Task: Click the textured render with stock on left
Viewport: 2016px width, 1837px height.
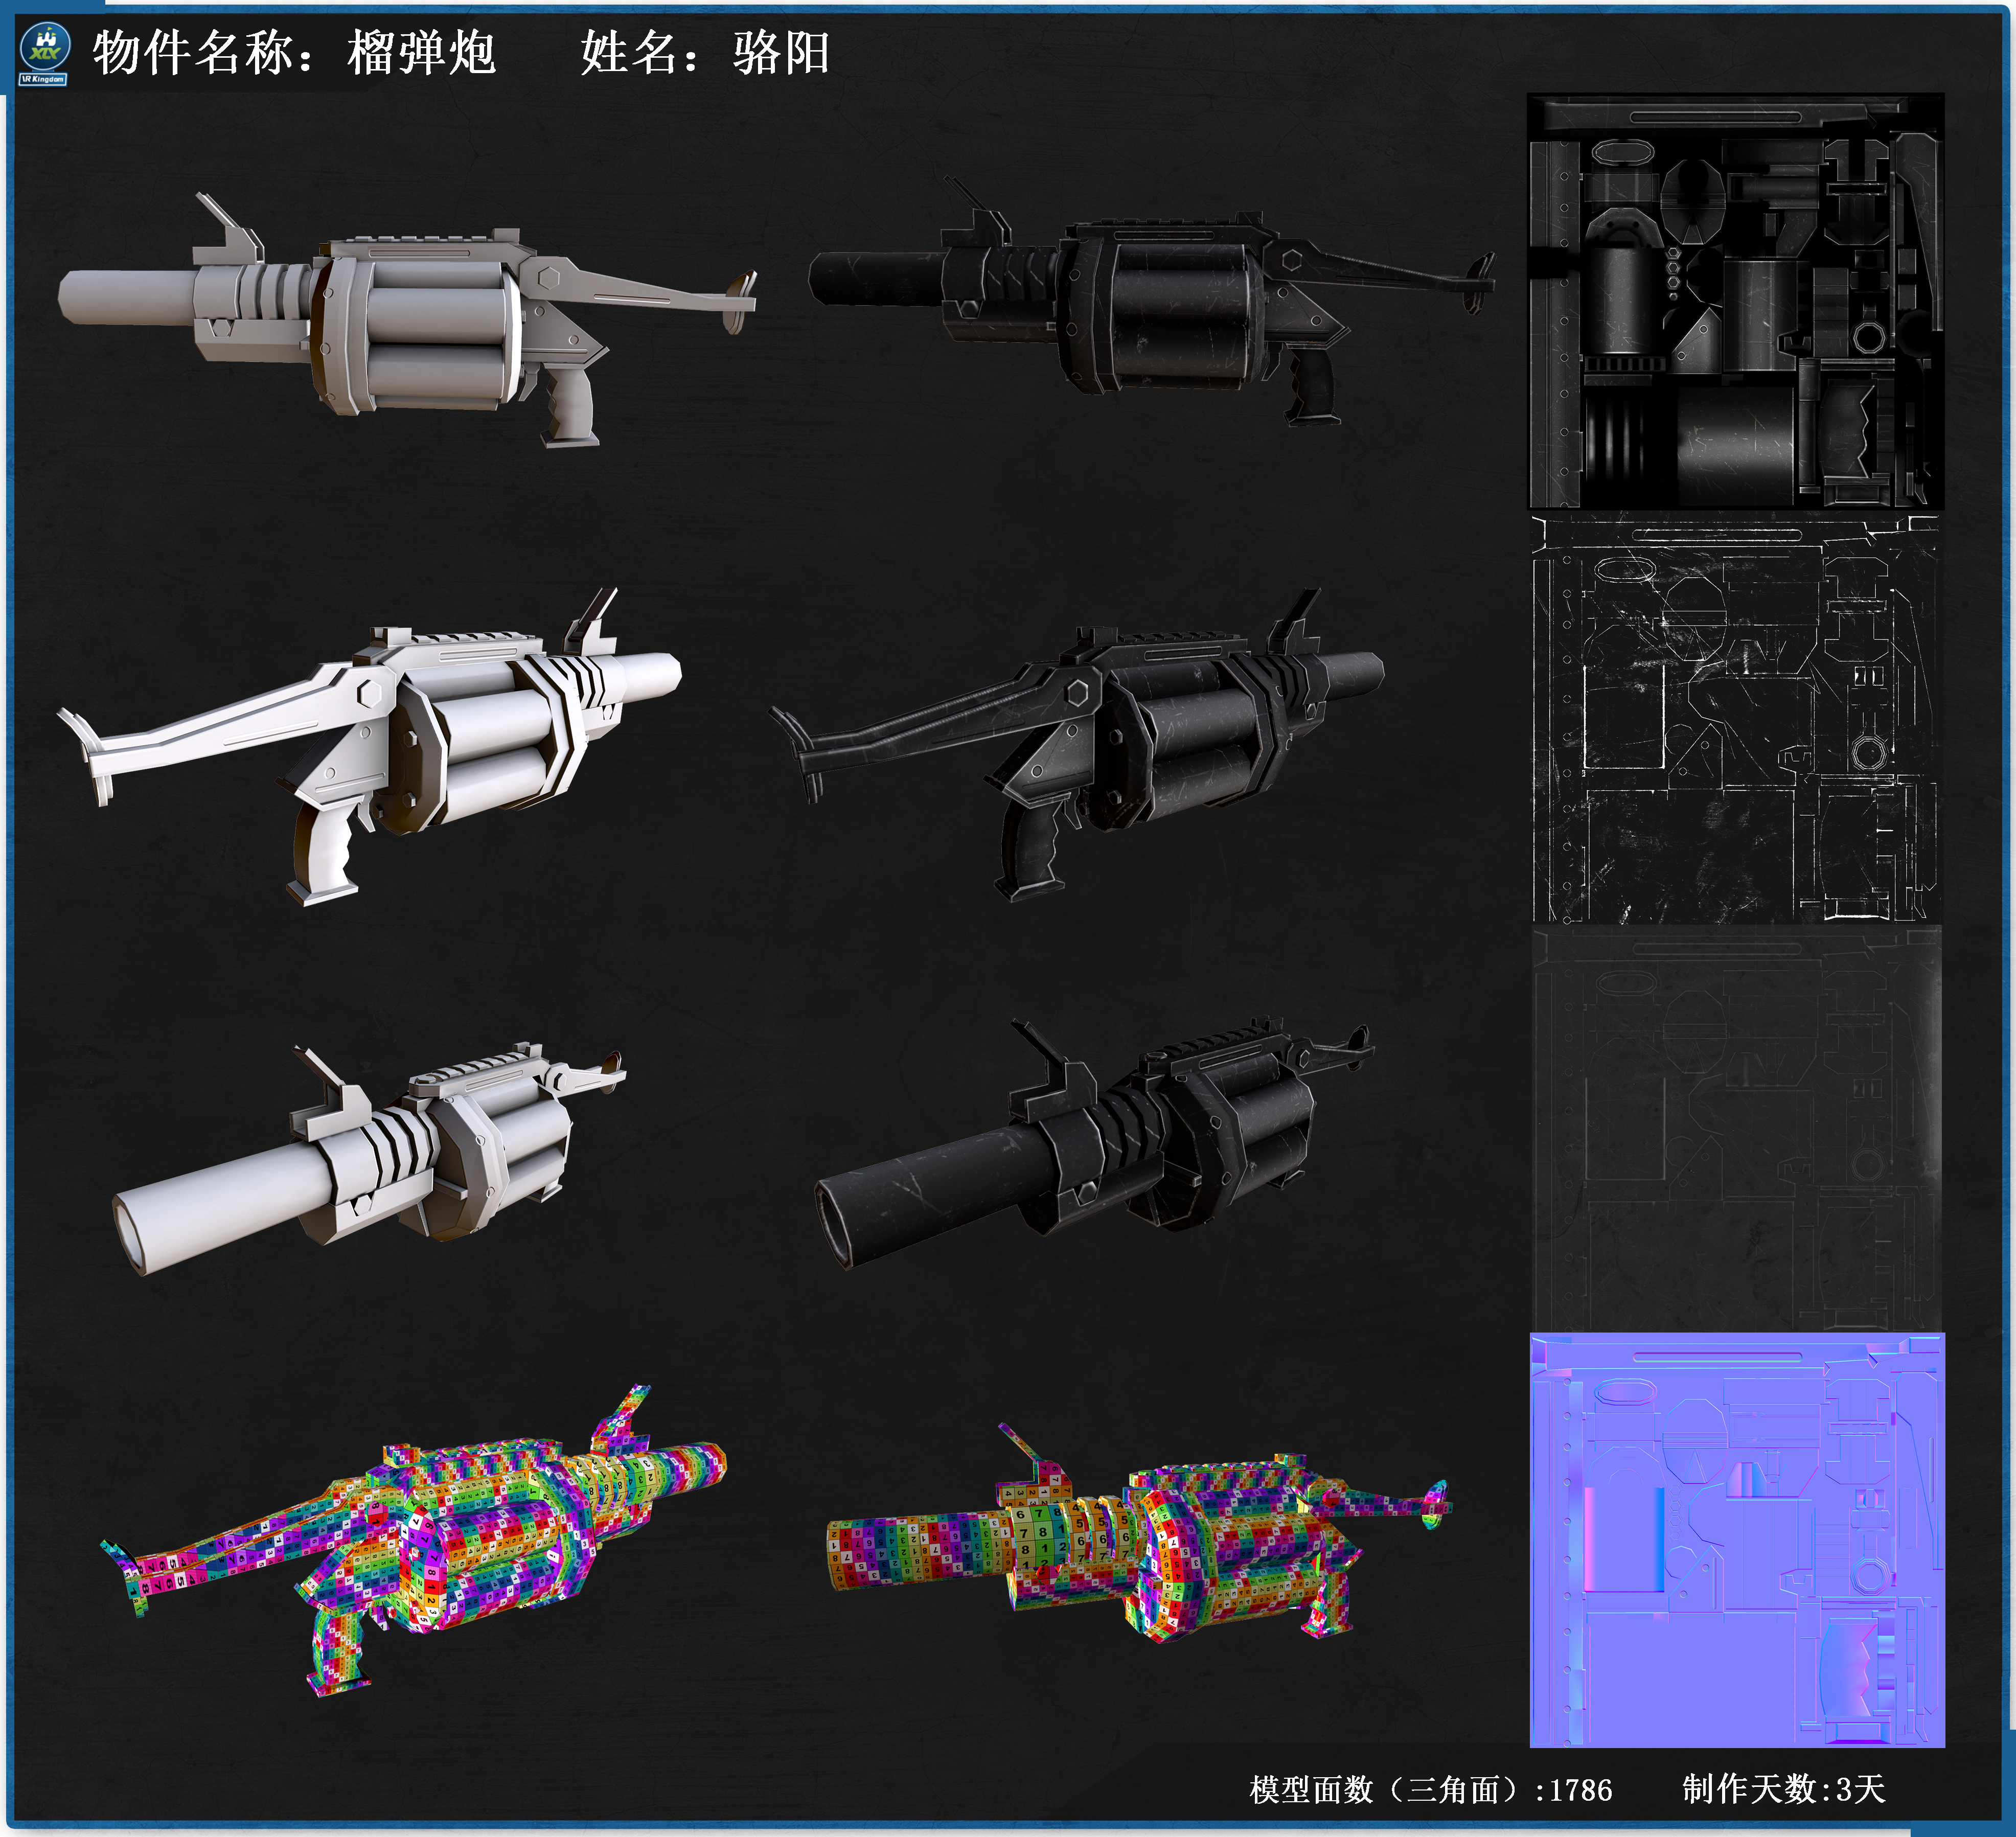Action: 1076,745
